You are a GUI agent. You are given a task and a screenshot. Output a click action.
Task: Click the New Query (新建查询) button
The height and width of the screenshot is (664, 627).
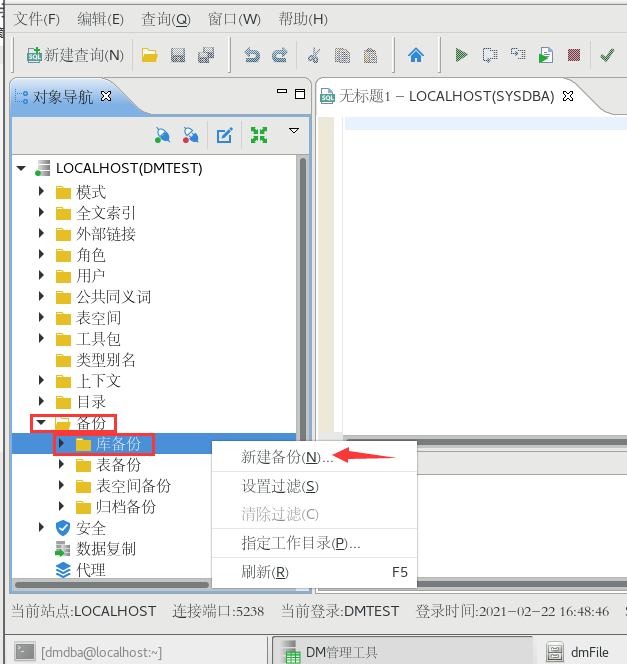coord(75,55)
